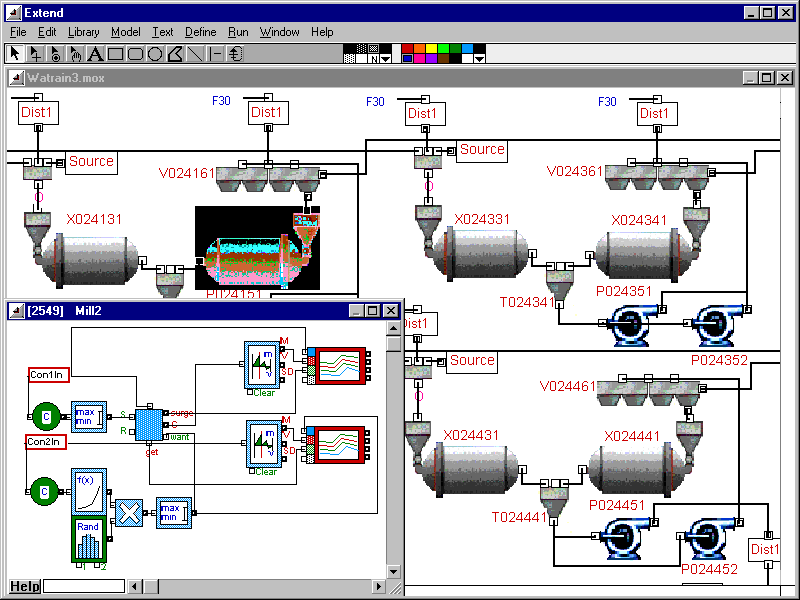Open the pattern palette dropdown arrow
The image size is (800, 600).
(x=386, y=59)
